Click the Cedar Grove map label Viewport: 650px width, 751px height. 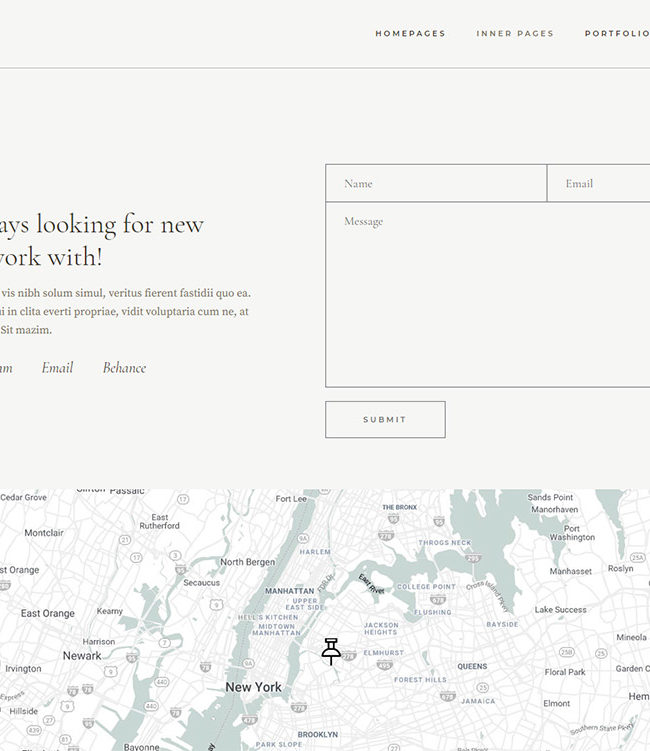[x=23, y=497]
